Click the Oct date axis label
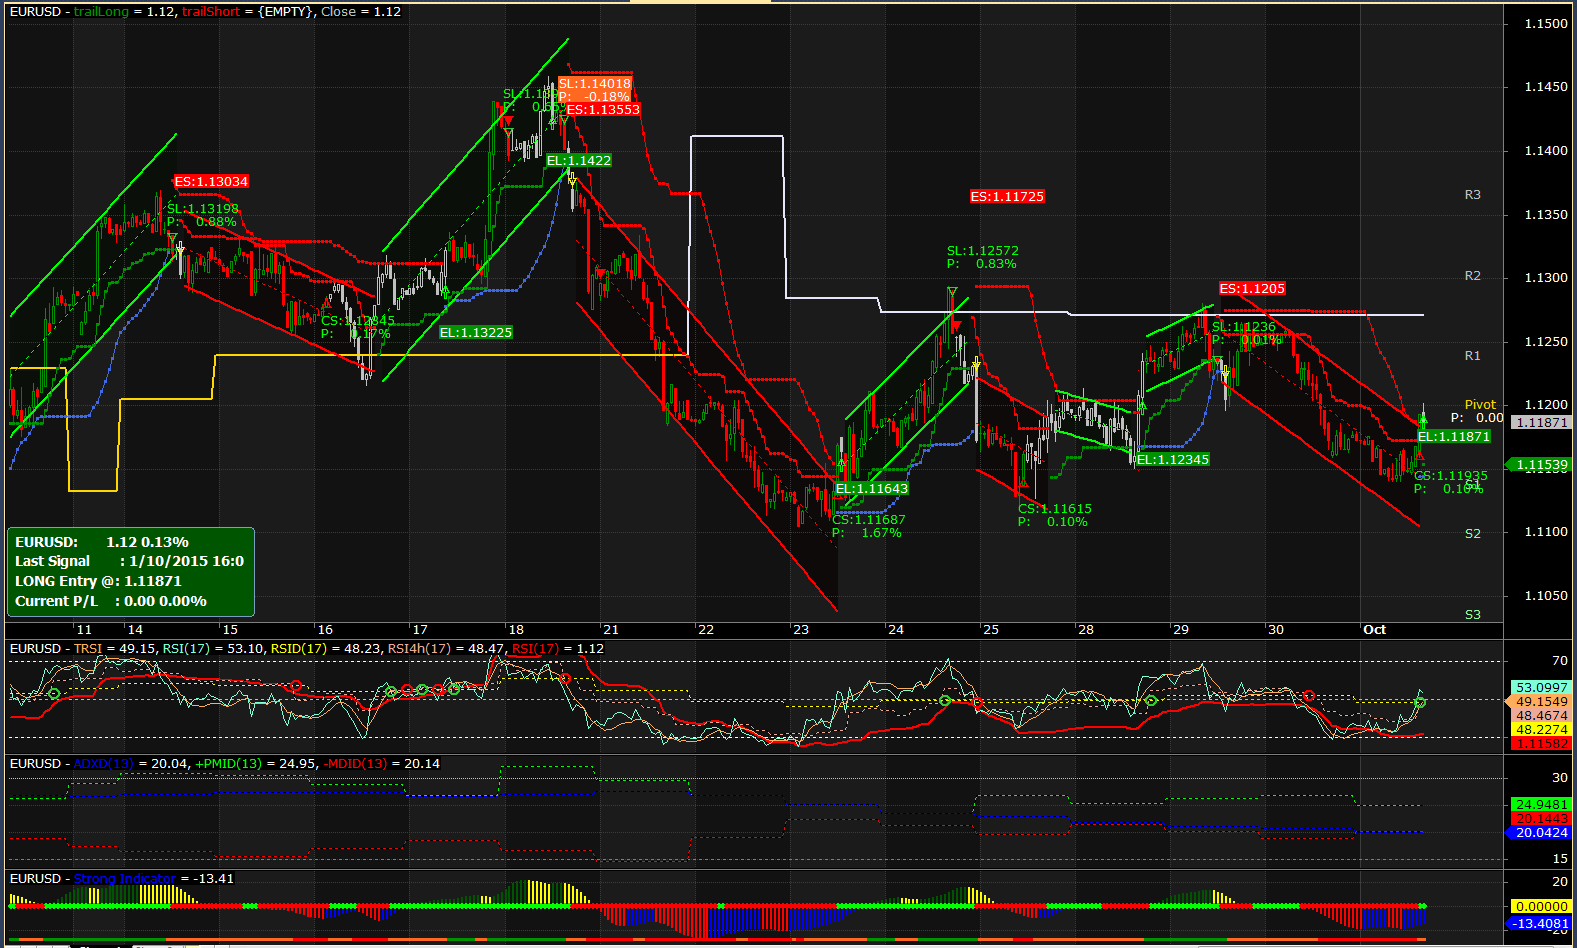This screenshot has width=1577, height=948. (1375, 629)
